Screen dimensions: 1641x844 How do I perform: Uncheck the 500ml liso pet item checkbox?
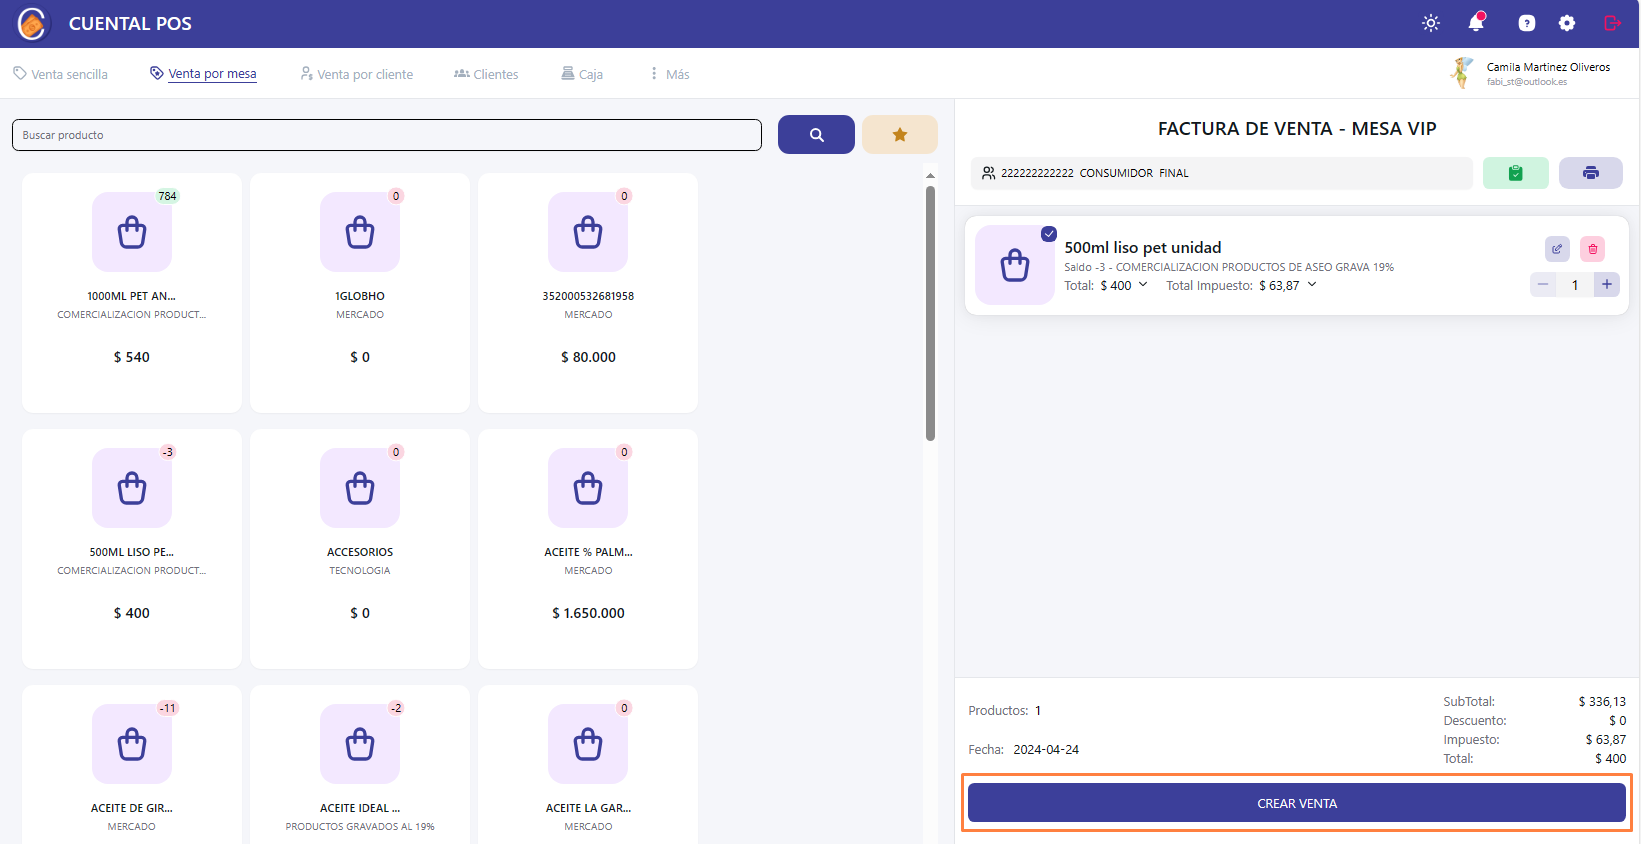pyautogui.click(x=1049, y=234)
